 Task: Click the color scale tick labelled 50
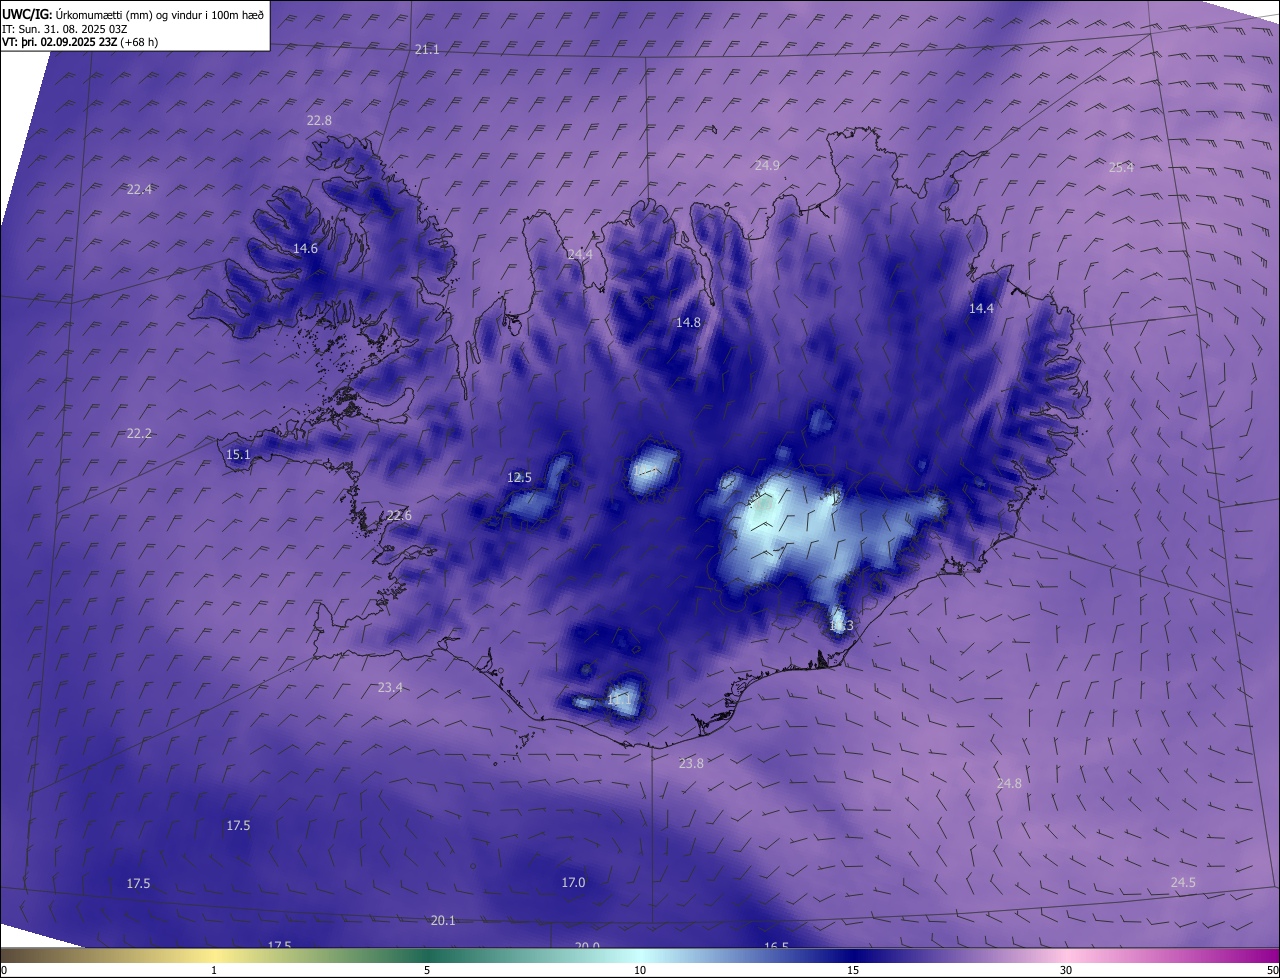point(1272,970)
